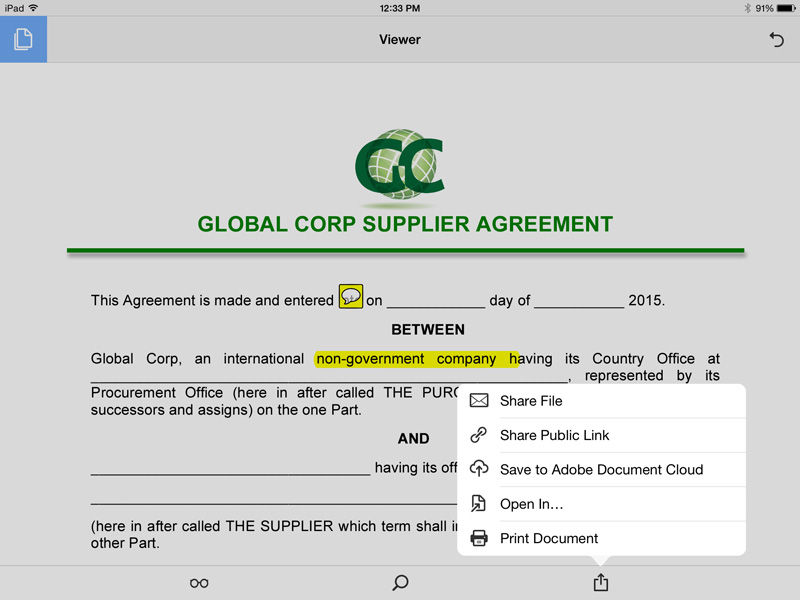Screen dimensions: 800x600
Task: Tap the Wi-Fi icon in status bar
Action: coord(33,8)
